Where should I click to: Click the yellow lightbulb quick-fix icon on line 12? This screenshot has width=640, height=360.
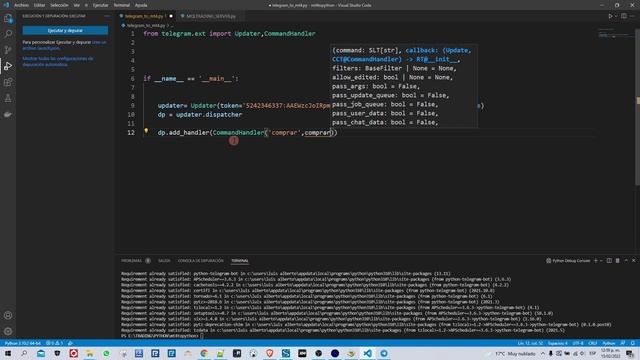(x=146, y=131)
